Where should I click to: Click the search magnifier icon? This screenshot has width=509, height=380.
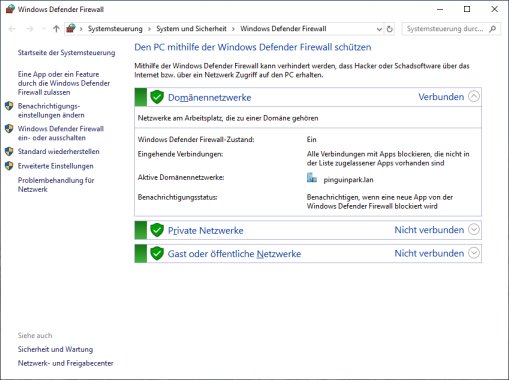493,29
